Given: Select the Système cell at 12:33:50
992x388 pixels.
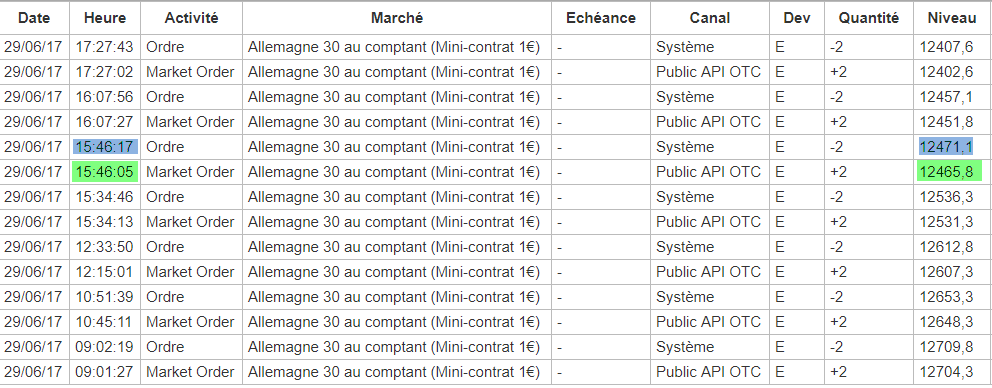Looking at the screenshot, I should (685, 247).
